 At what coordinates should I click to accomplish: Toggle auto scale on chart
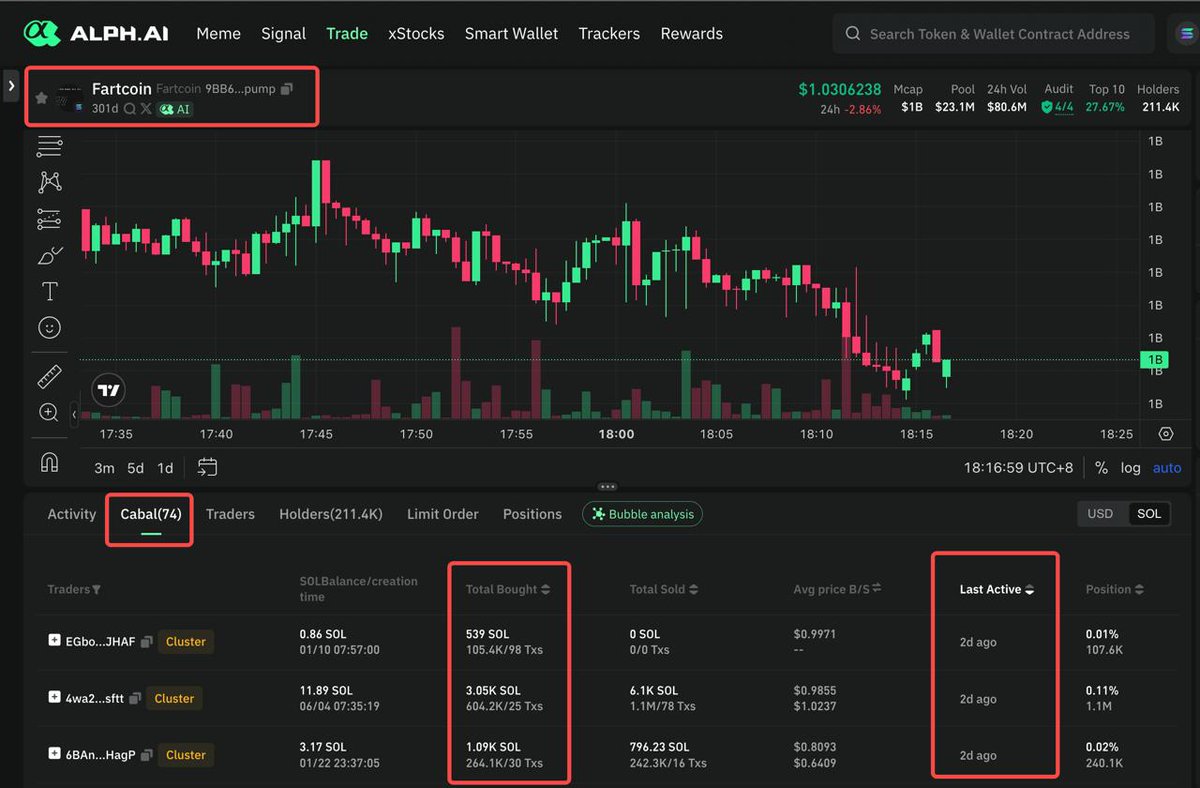click(x=1167, y=468)
